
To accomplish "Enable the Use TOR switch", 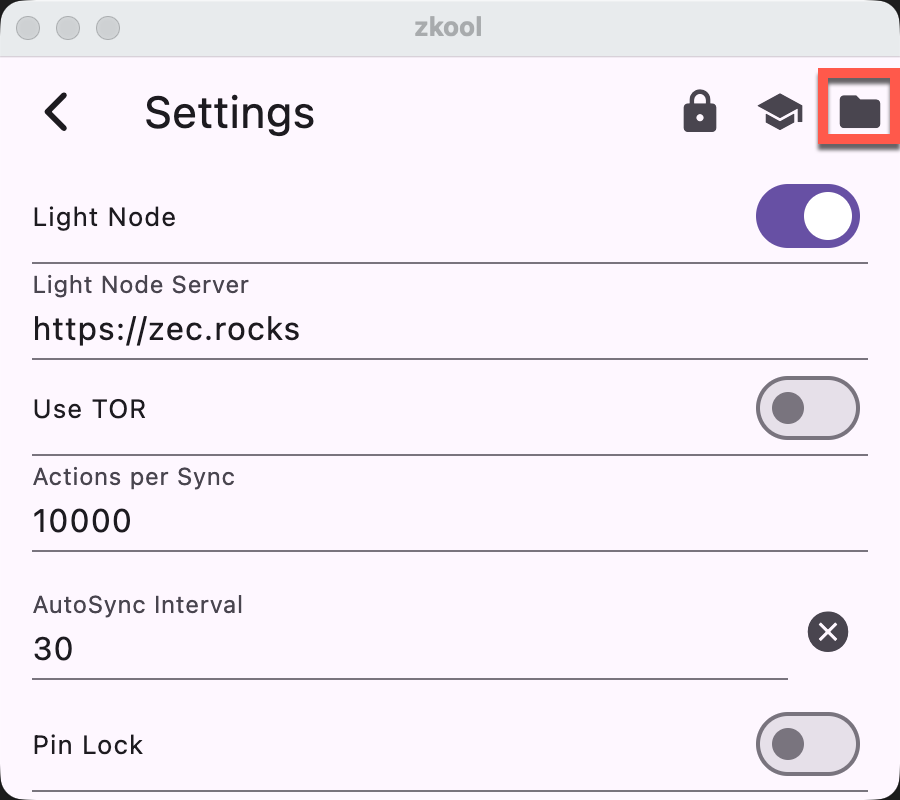I will 808,408.
